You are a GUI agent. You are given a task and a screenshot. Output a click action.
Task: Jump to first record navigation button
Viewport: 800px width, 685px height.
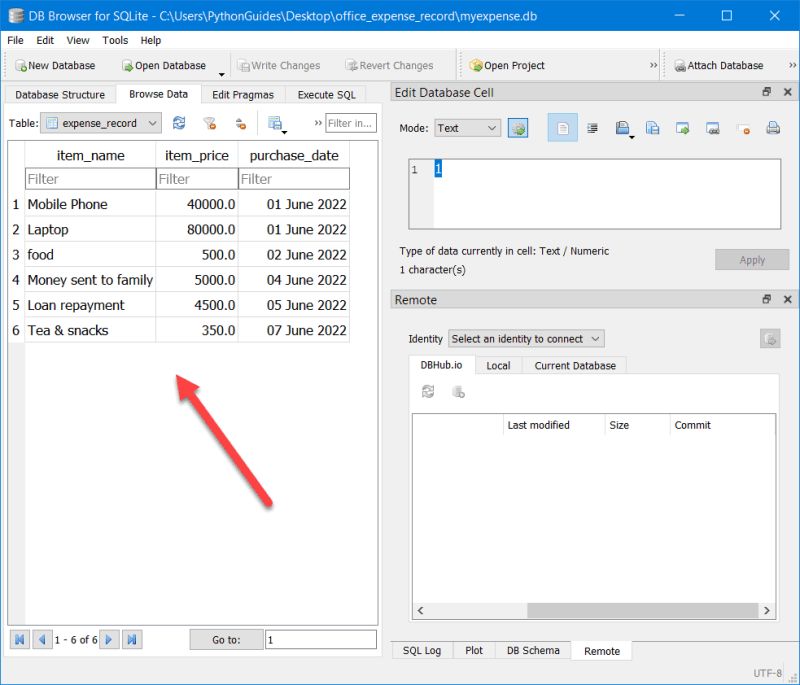19,640
